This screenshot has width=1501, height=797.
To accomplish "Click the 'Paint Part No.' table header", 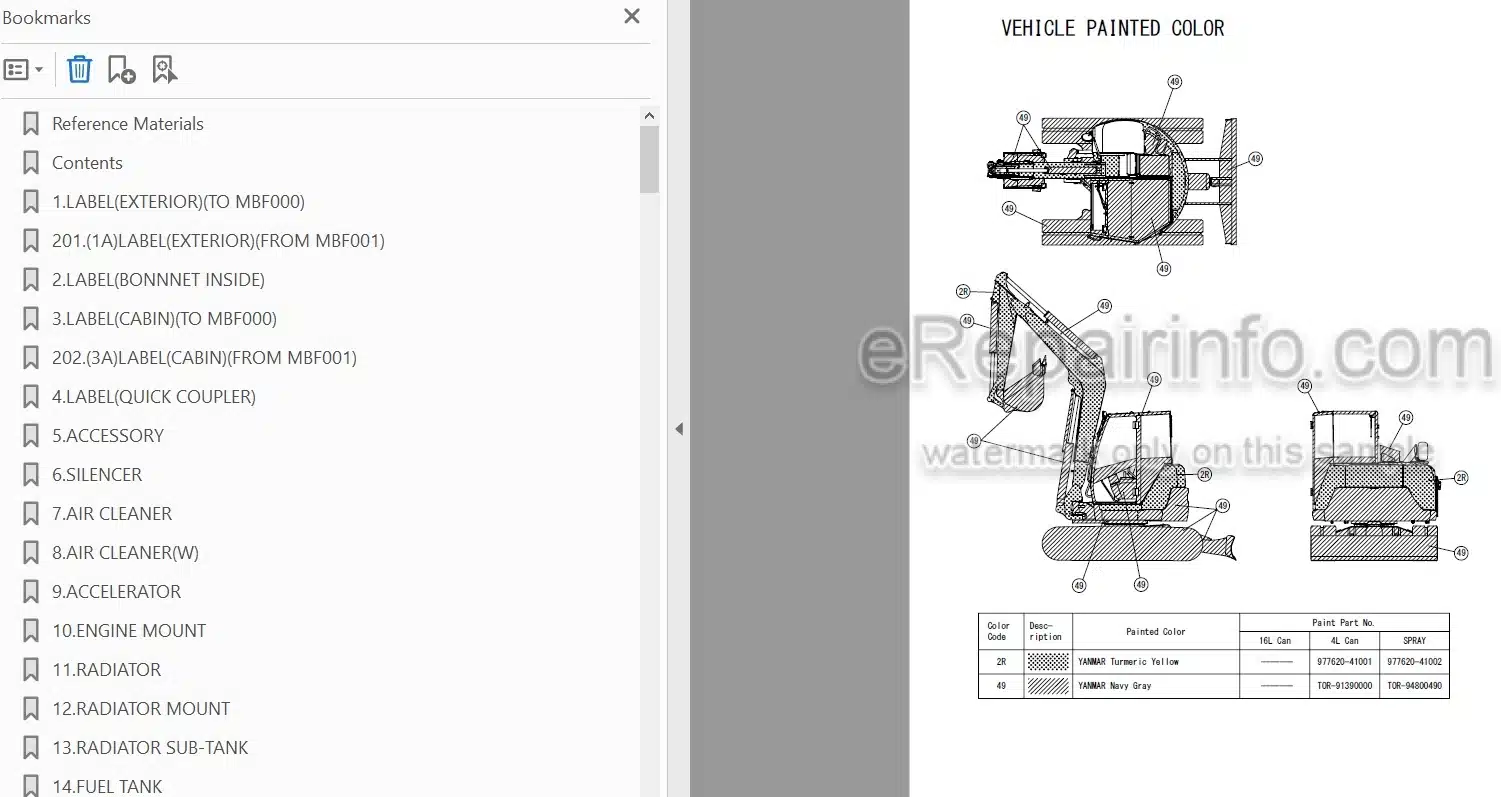I will point(1343,623).
